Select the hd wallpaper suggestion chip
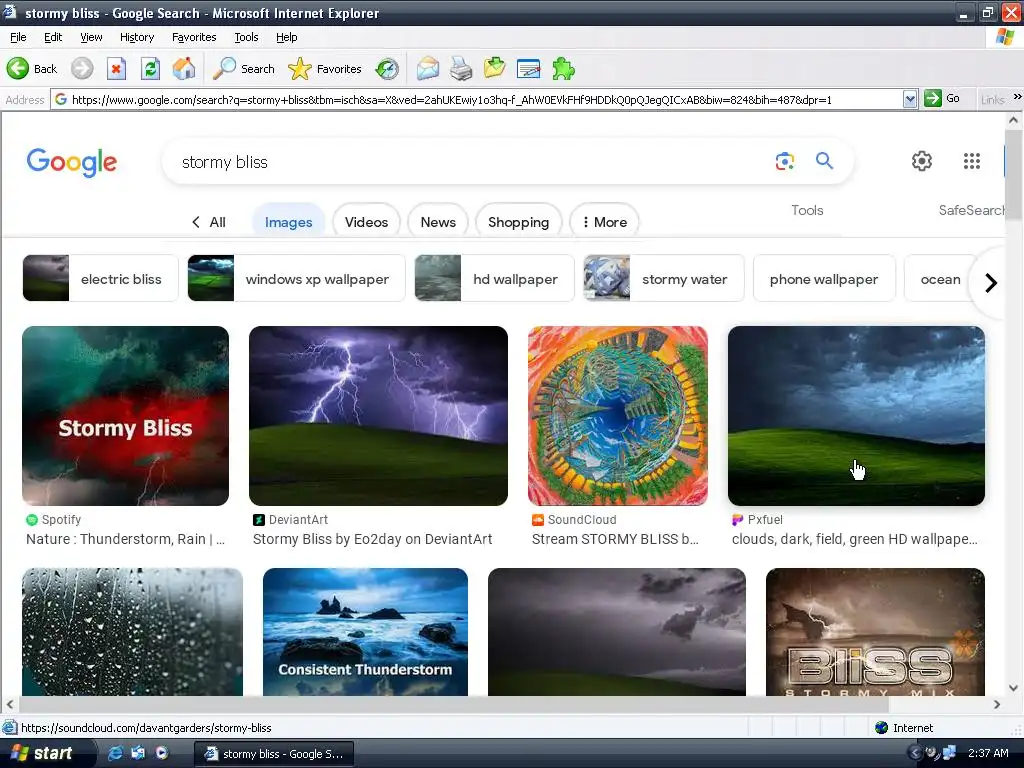 click(x=494, y=279)
